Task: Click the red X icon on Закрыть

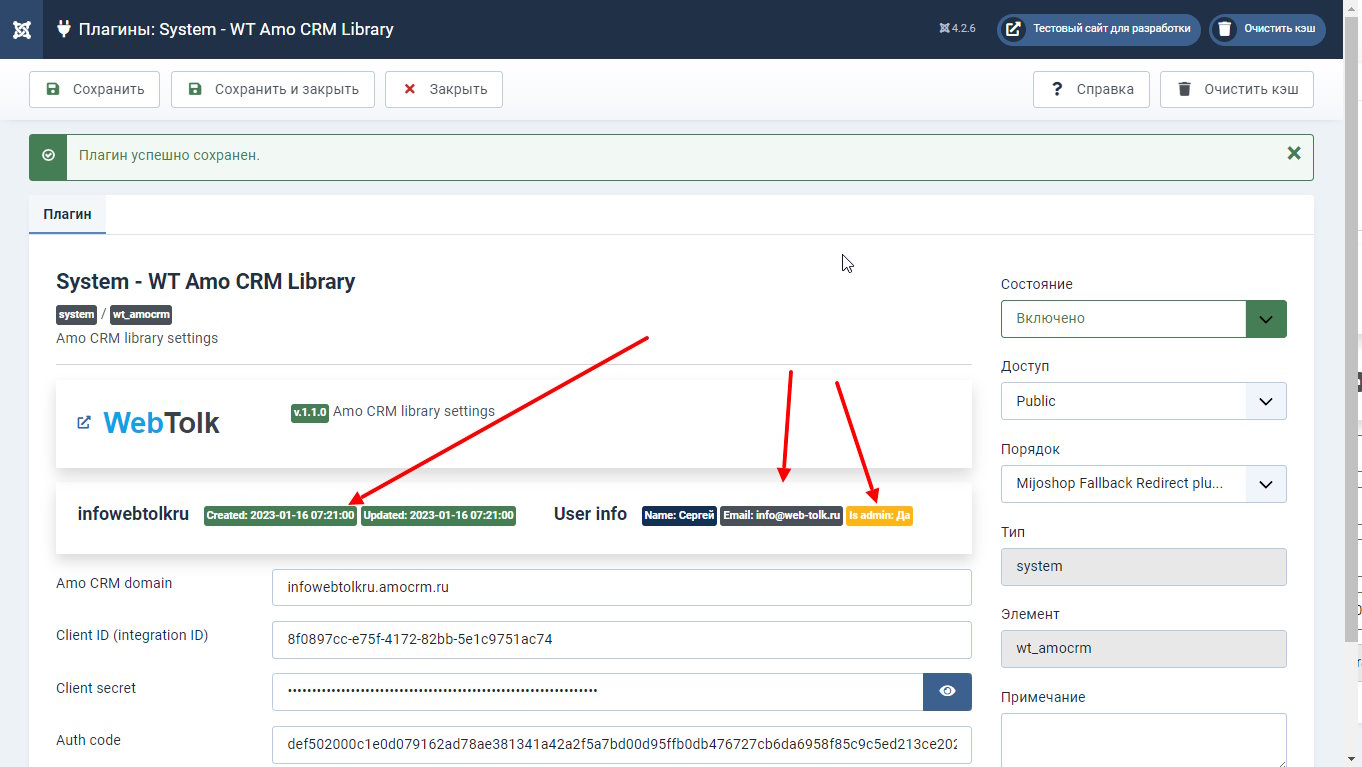Action: coord(409,89)
